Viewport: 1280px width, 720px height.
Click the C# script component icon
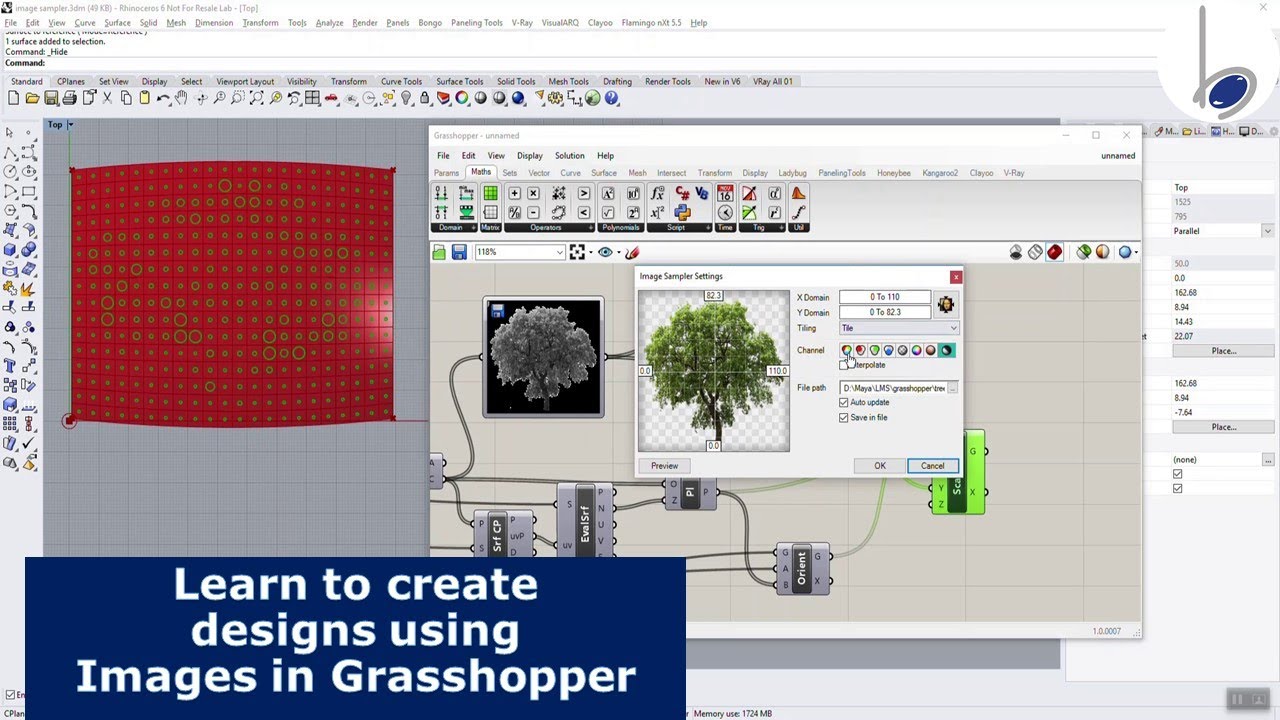(682, 193)
